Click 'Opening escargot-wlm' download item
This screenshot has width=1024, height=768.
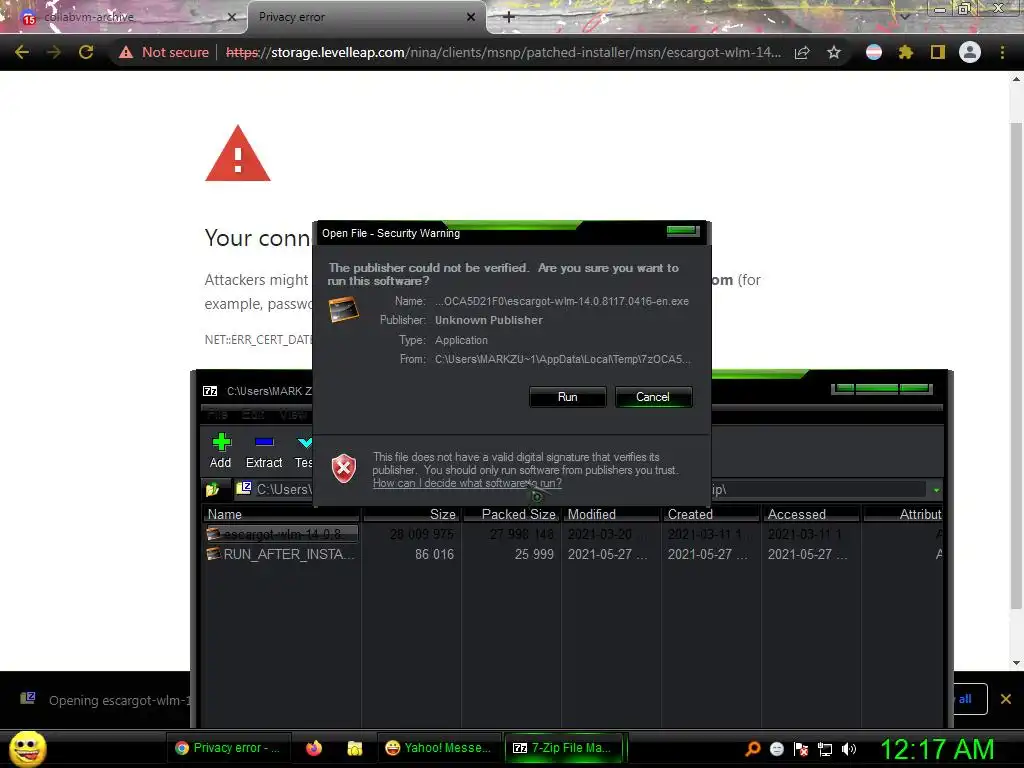(104, 700)
